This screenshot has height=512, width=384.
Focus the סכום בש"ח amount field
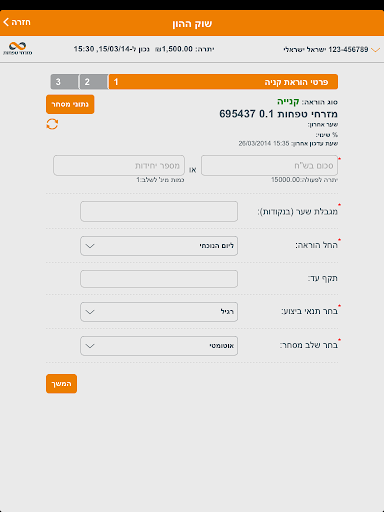tap(269, 165)
